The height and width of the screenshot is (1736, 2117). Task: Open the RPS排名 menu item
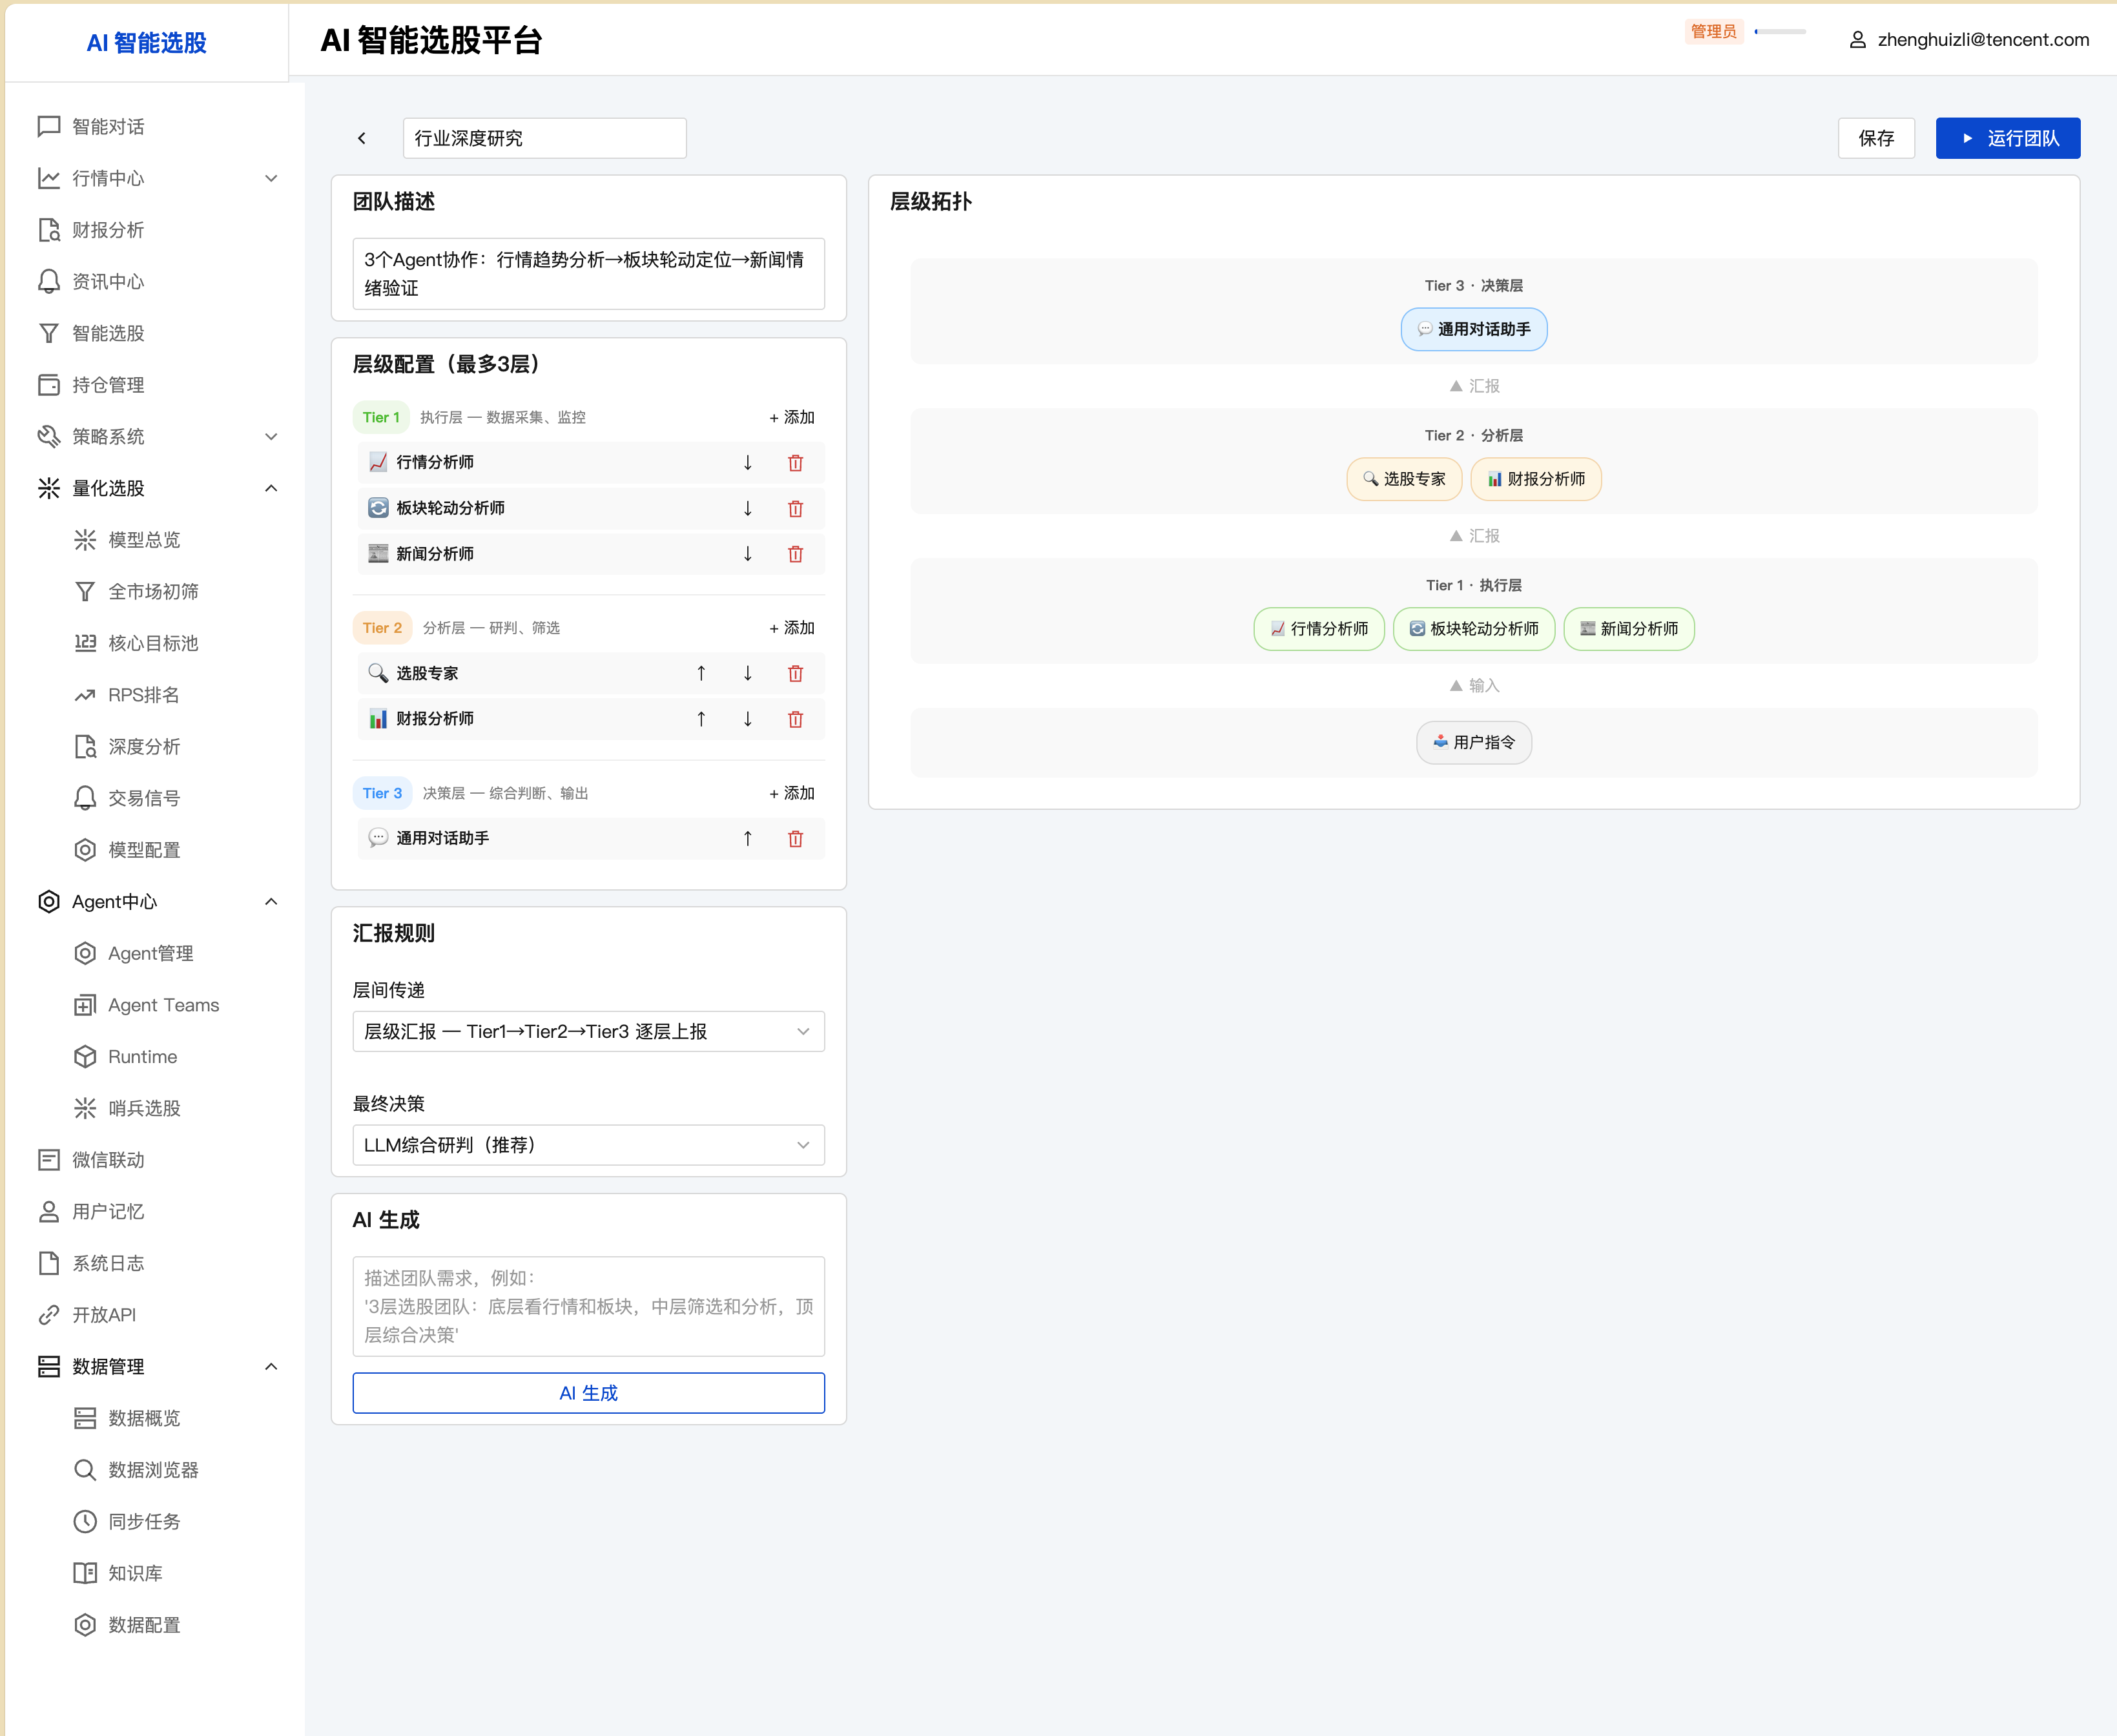[155, 695]
